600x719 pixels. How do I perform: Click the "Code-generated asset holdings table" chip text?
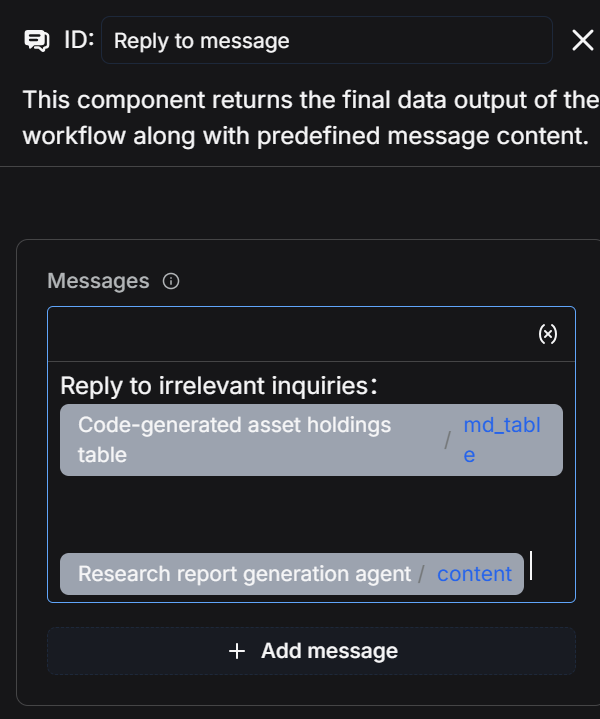[234, 439]
